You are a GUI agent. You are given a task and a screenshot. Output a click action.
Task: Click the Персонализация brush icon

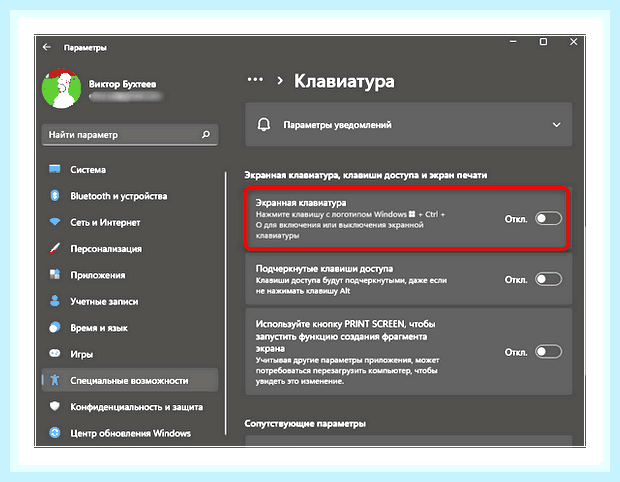pos(55,248)
